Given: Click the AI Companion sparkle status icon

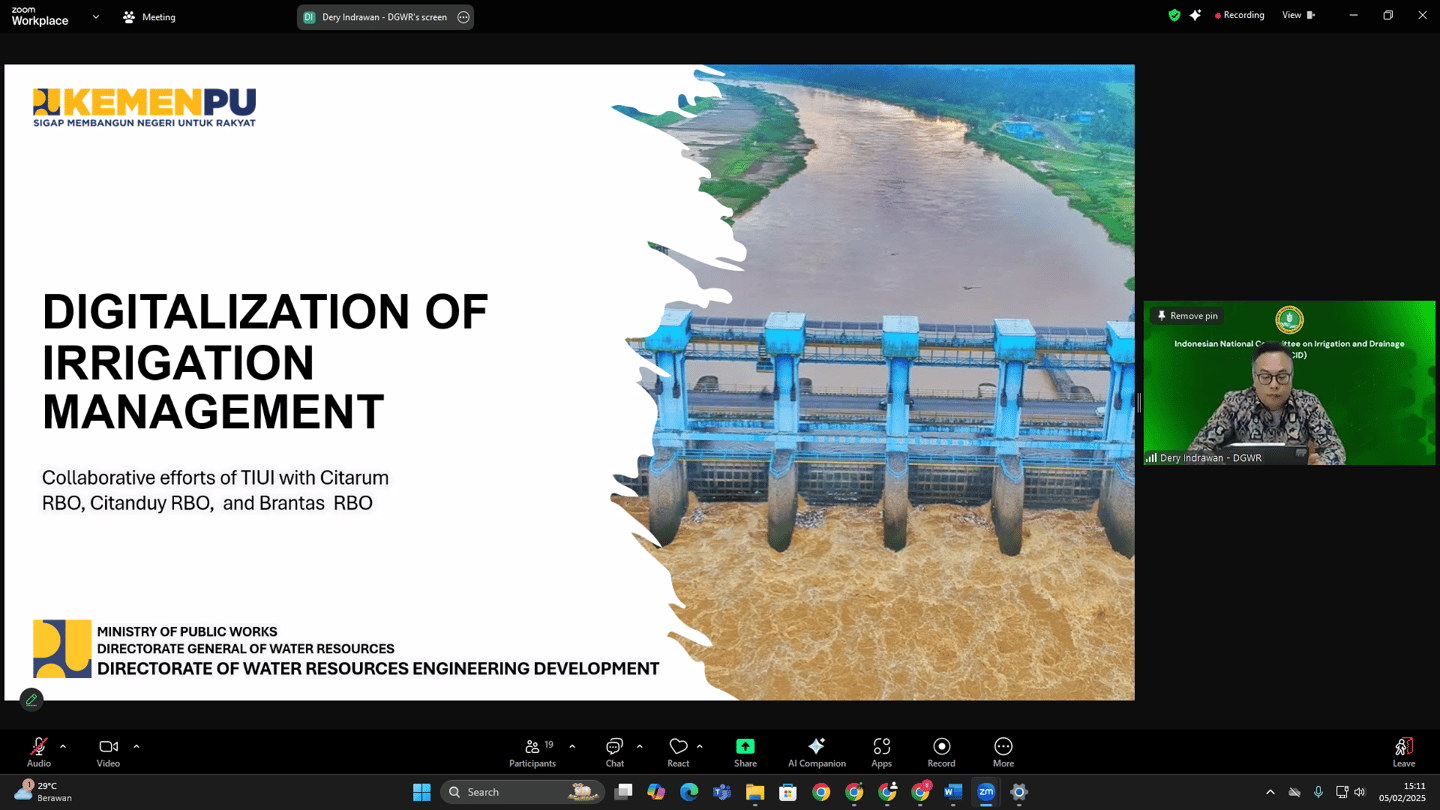Looking at the screenshot, I should pos(1196,15).
